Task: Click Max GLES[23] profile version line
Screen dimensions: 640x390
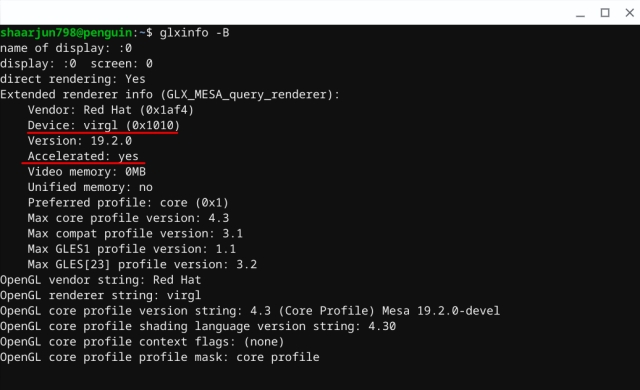Action: [142, 264]
